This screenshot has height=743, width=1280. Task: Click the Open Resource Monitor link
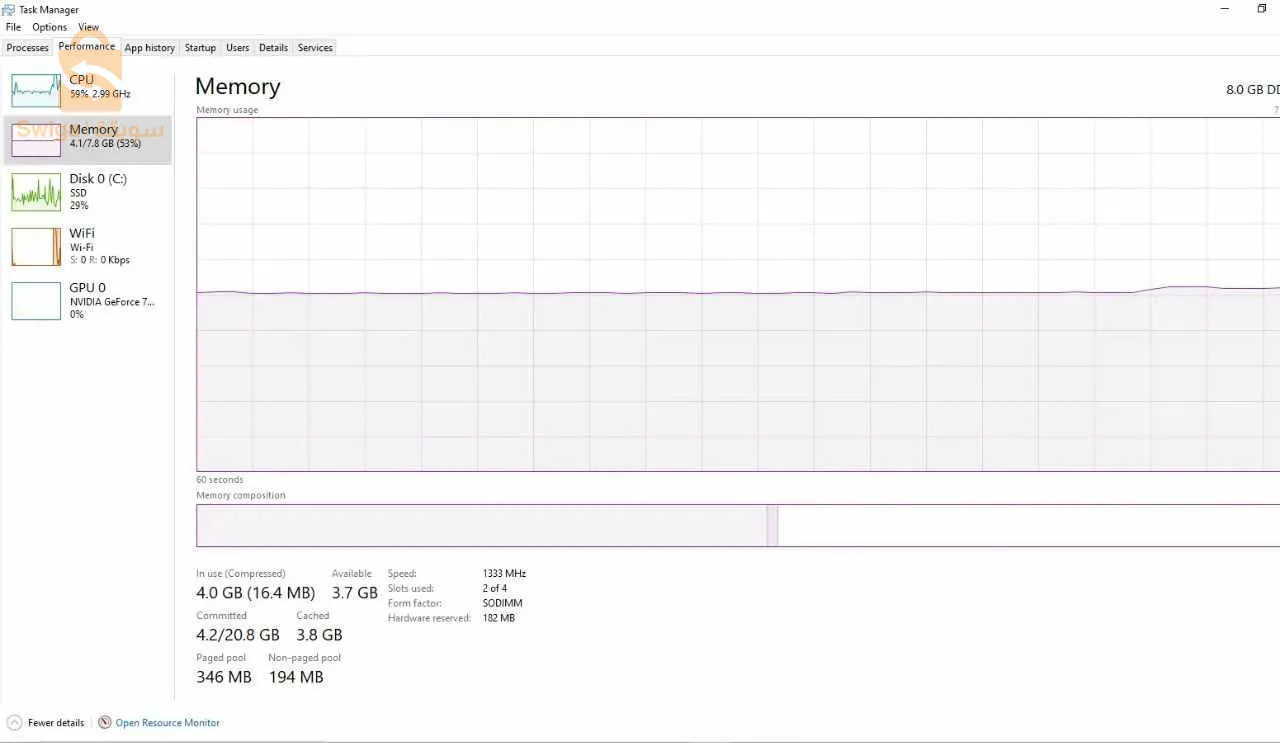click(167, 723)
